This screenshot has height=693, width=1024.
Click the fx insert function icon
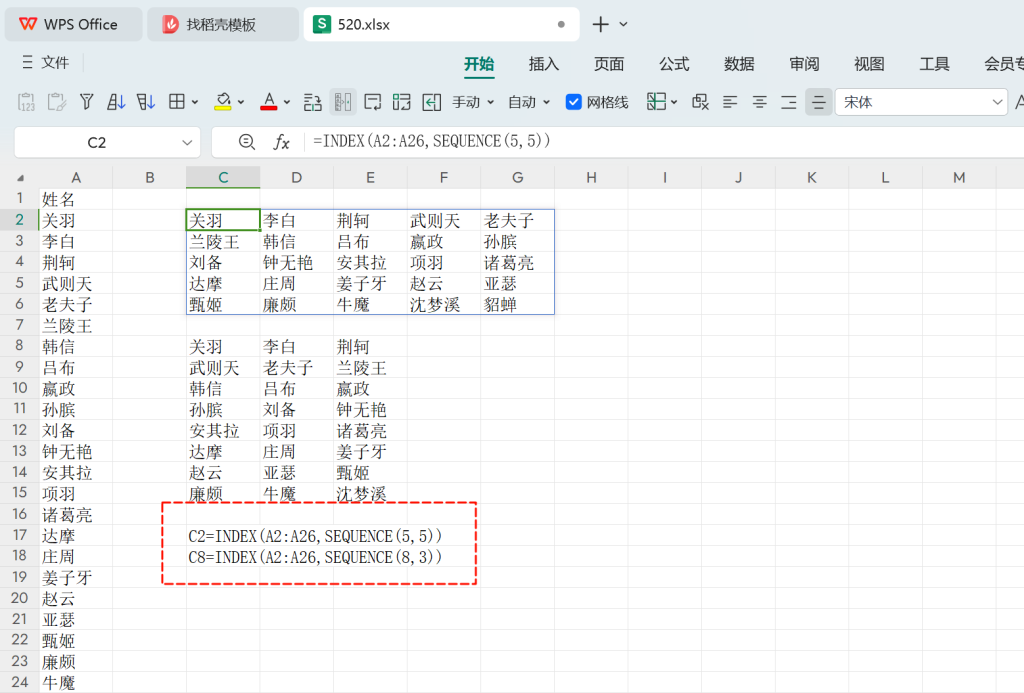[x=281, y=142]
